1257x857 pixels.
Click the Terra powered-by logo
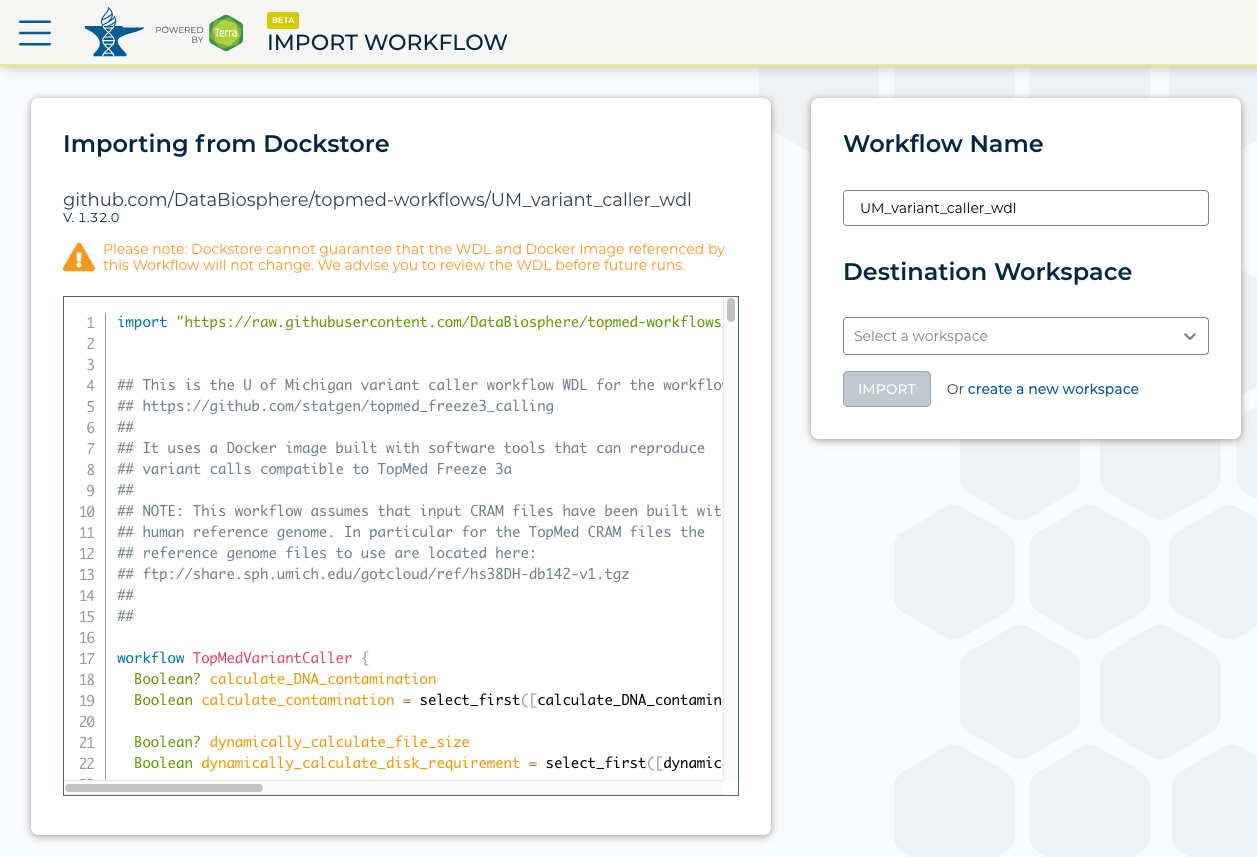coord(226,32)
